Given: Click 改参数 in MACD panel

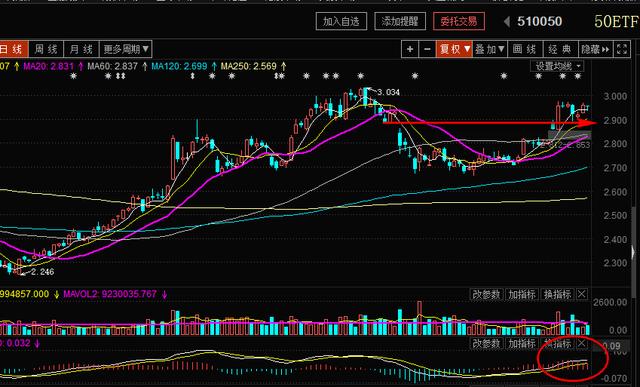Looking at the screenshot, I should 487,344.
